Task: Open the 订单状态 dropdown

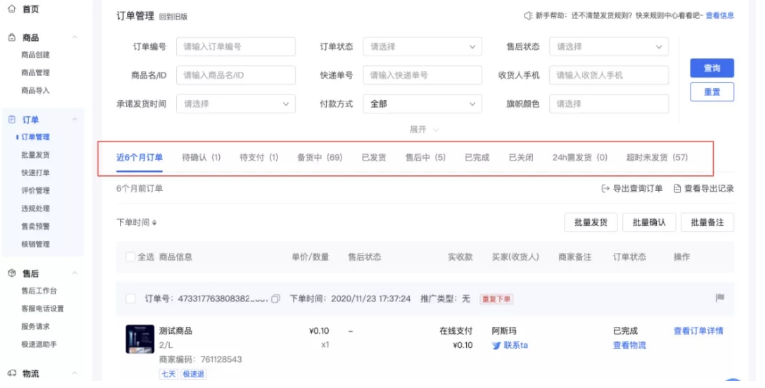Action: (x=422, y=47)
